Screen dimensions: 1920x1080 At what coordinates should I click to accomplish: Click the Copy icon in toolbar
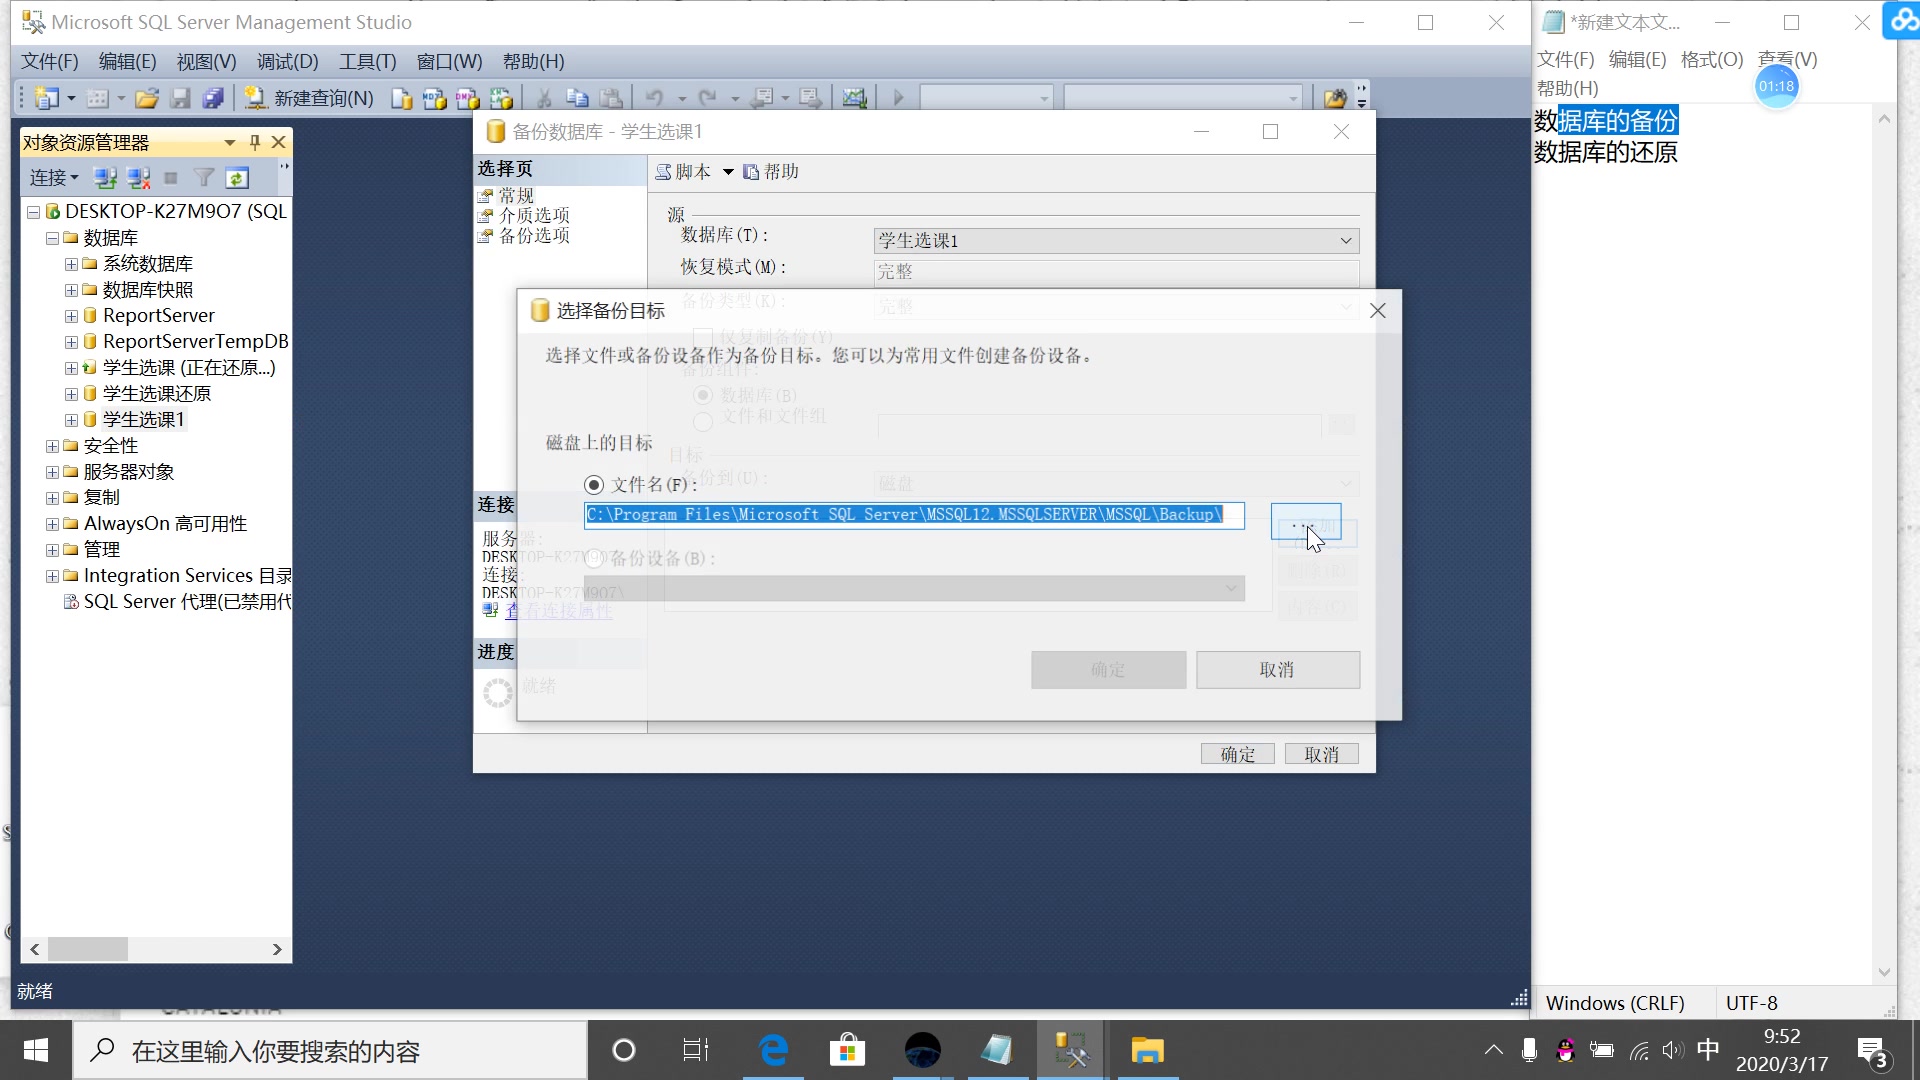point(577,98)
